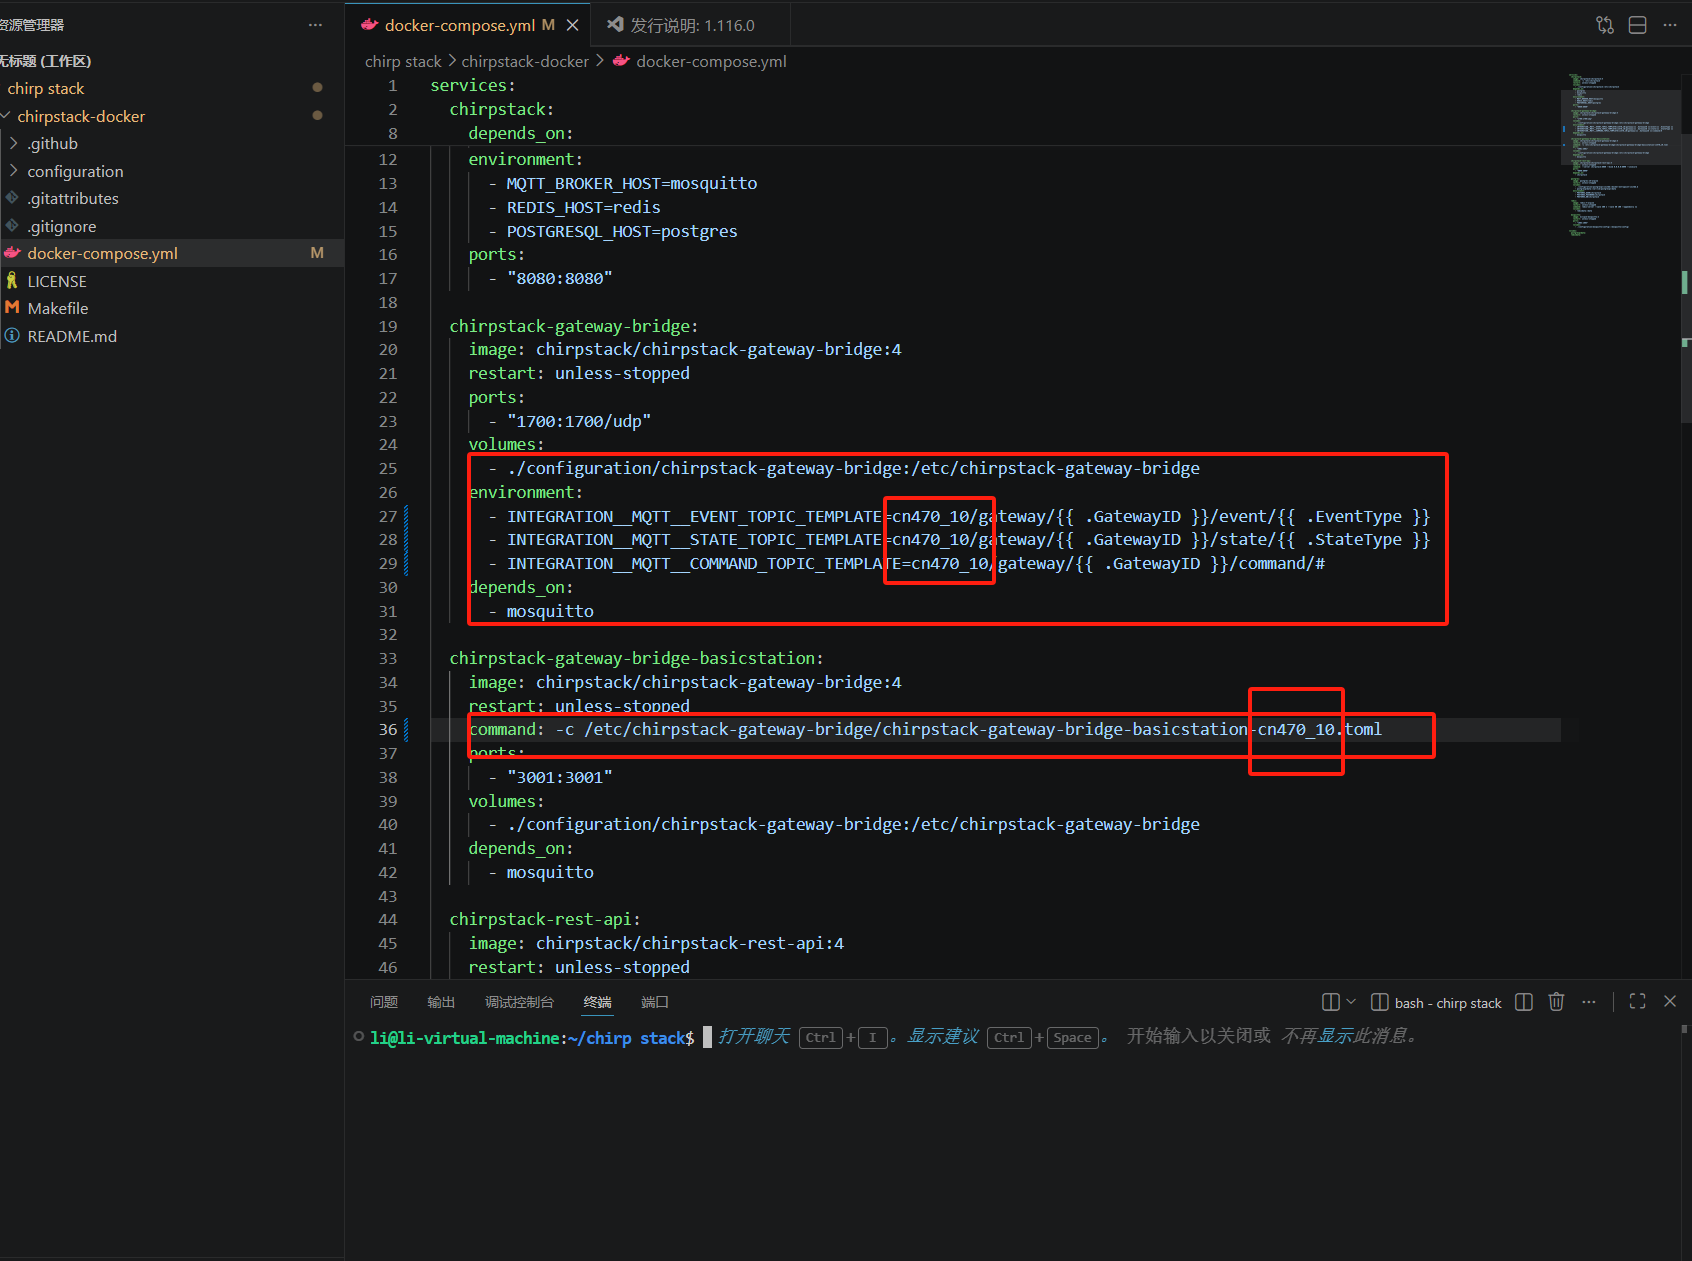Click the 打开聊天 link in terminal
This screenshot has height=1261, width=1692.
[x=754, y=1037]
